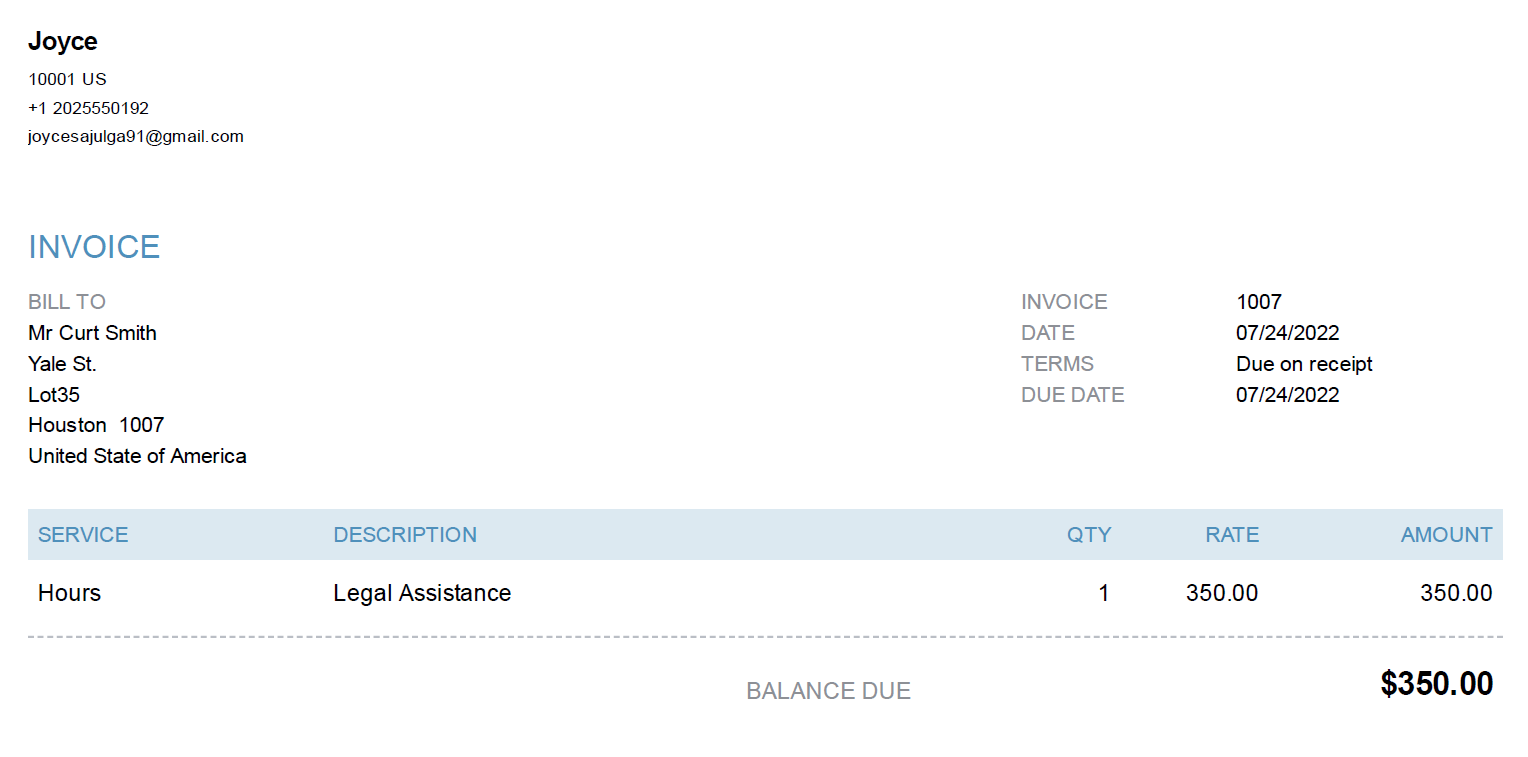Screen dimensions: 1528x757
Task: Click the phone number +1 2025550192
Action: [x=88, y=108]
